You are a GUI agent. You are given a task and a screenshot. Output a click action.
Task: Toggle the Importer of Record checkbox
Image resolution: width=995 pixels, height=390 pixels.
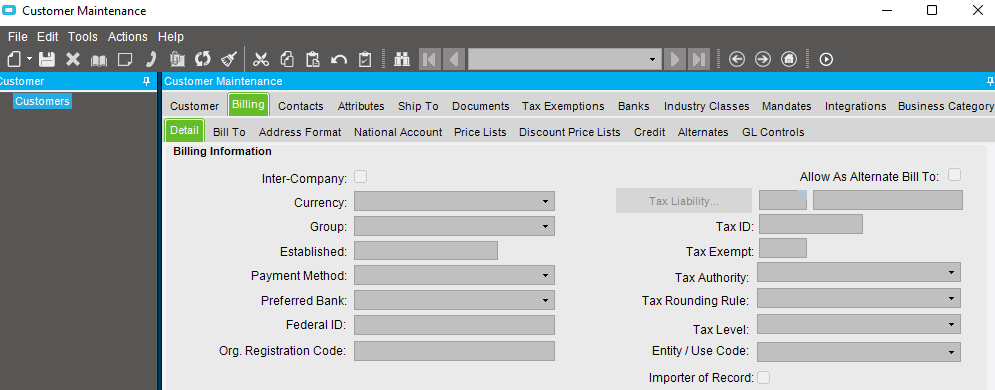[764, 377]
